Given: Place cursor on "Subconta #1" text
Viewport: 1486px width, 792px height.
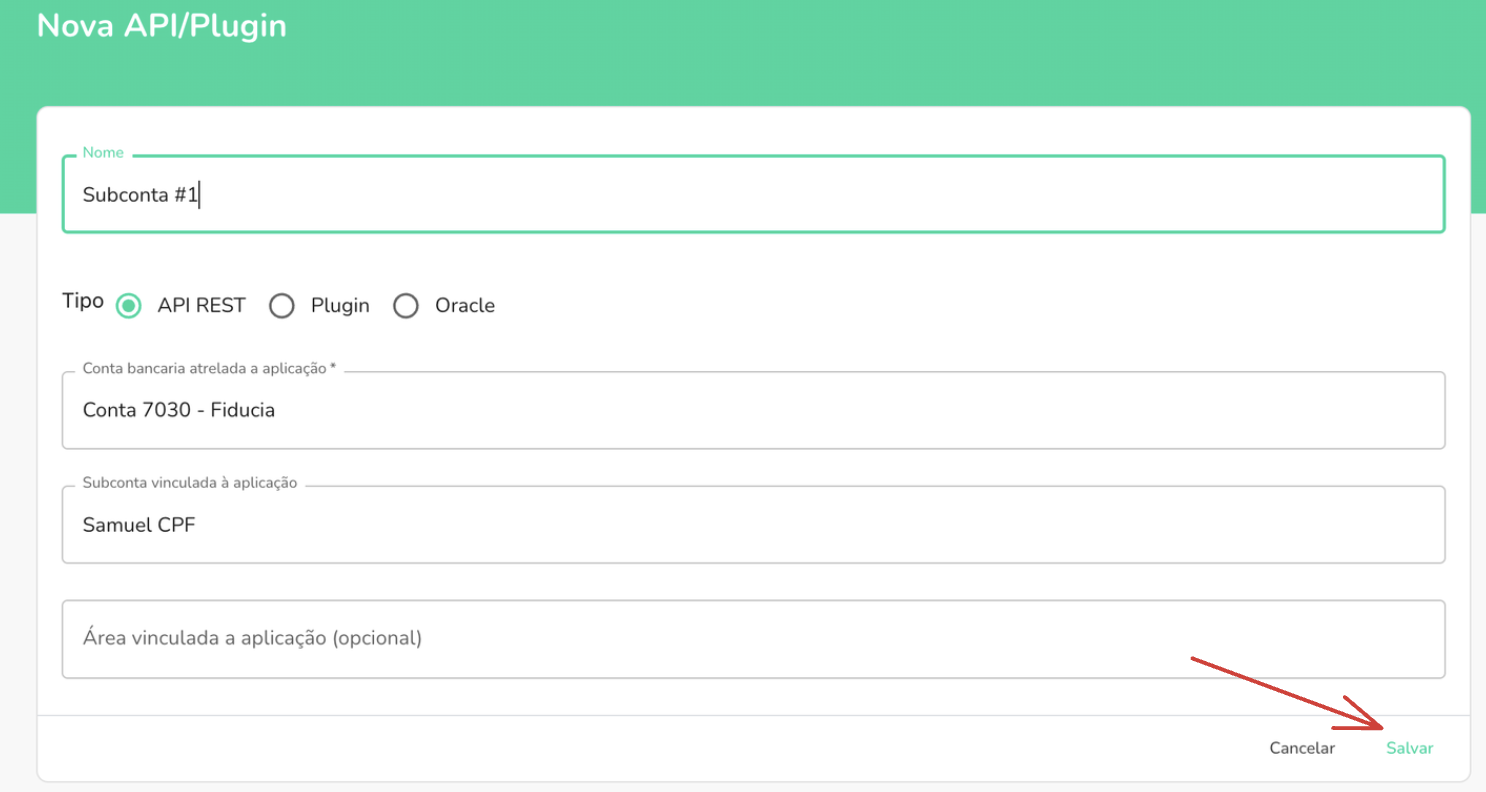Looking at the screenshot, I should click(141, 195).
